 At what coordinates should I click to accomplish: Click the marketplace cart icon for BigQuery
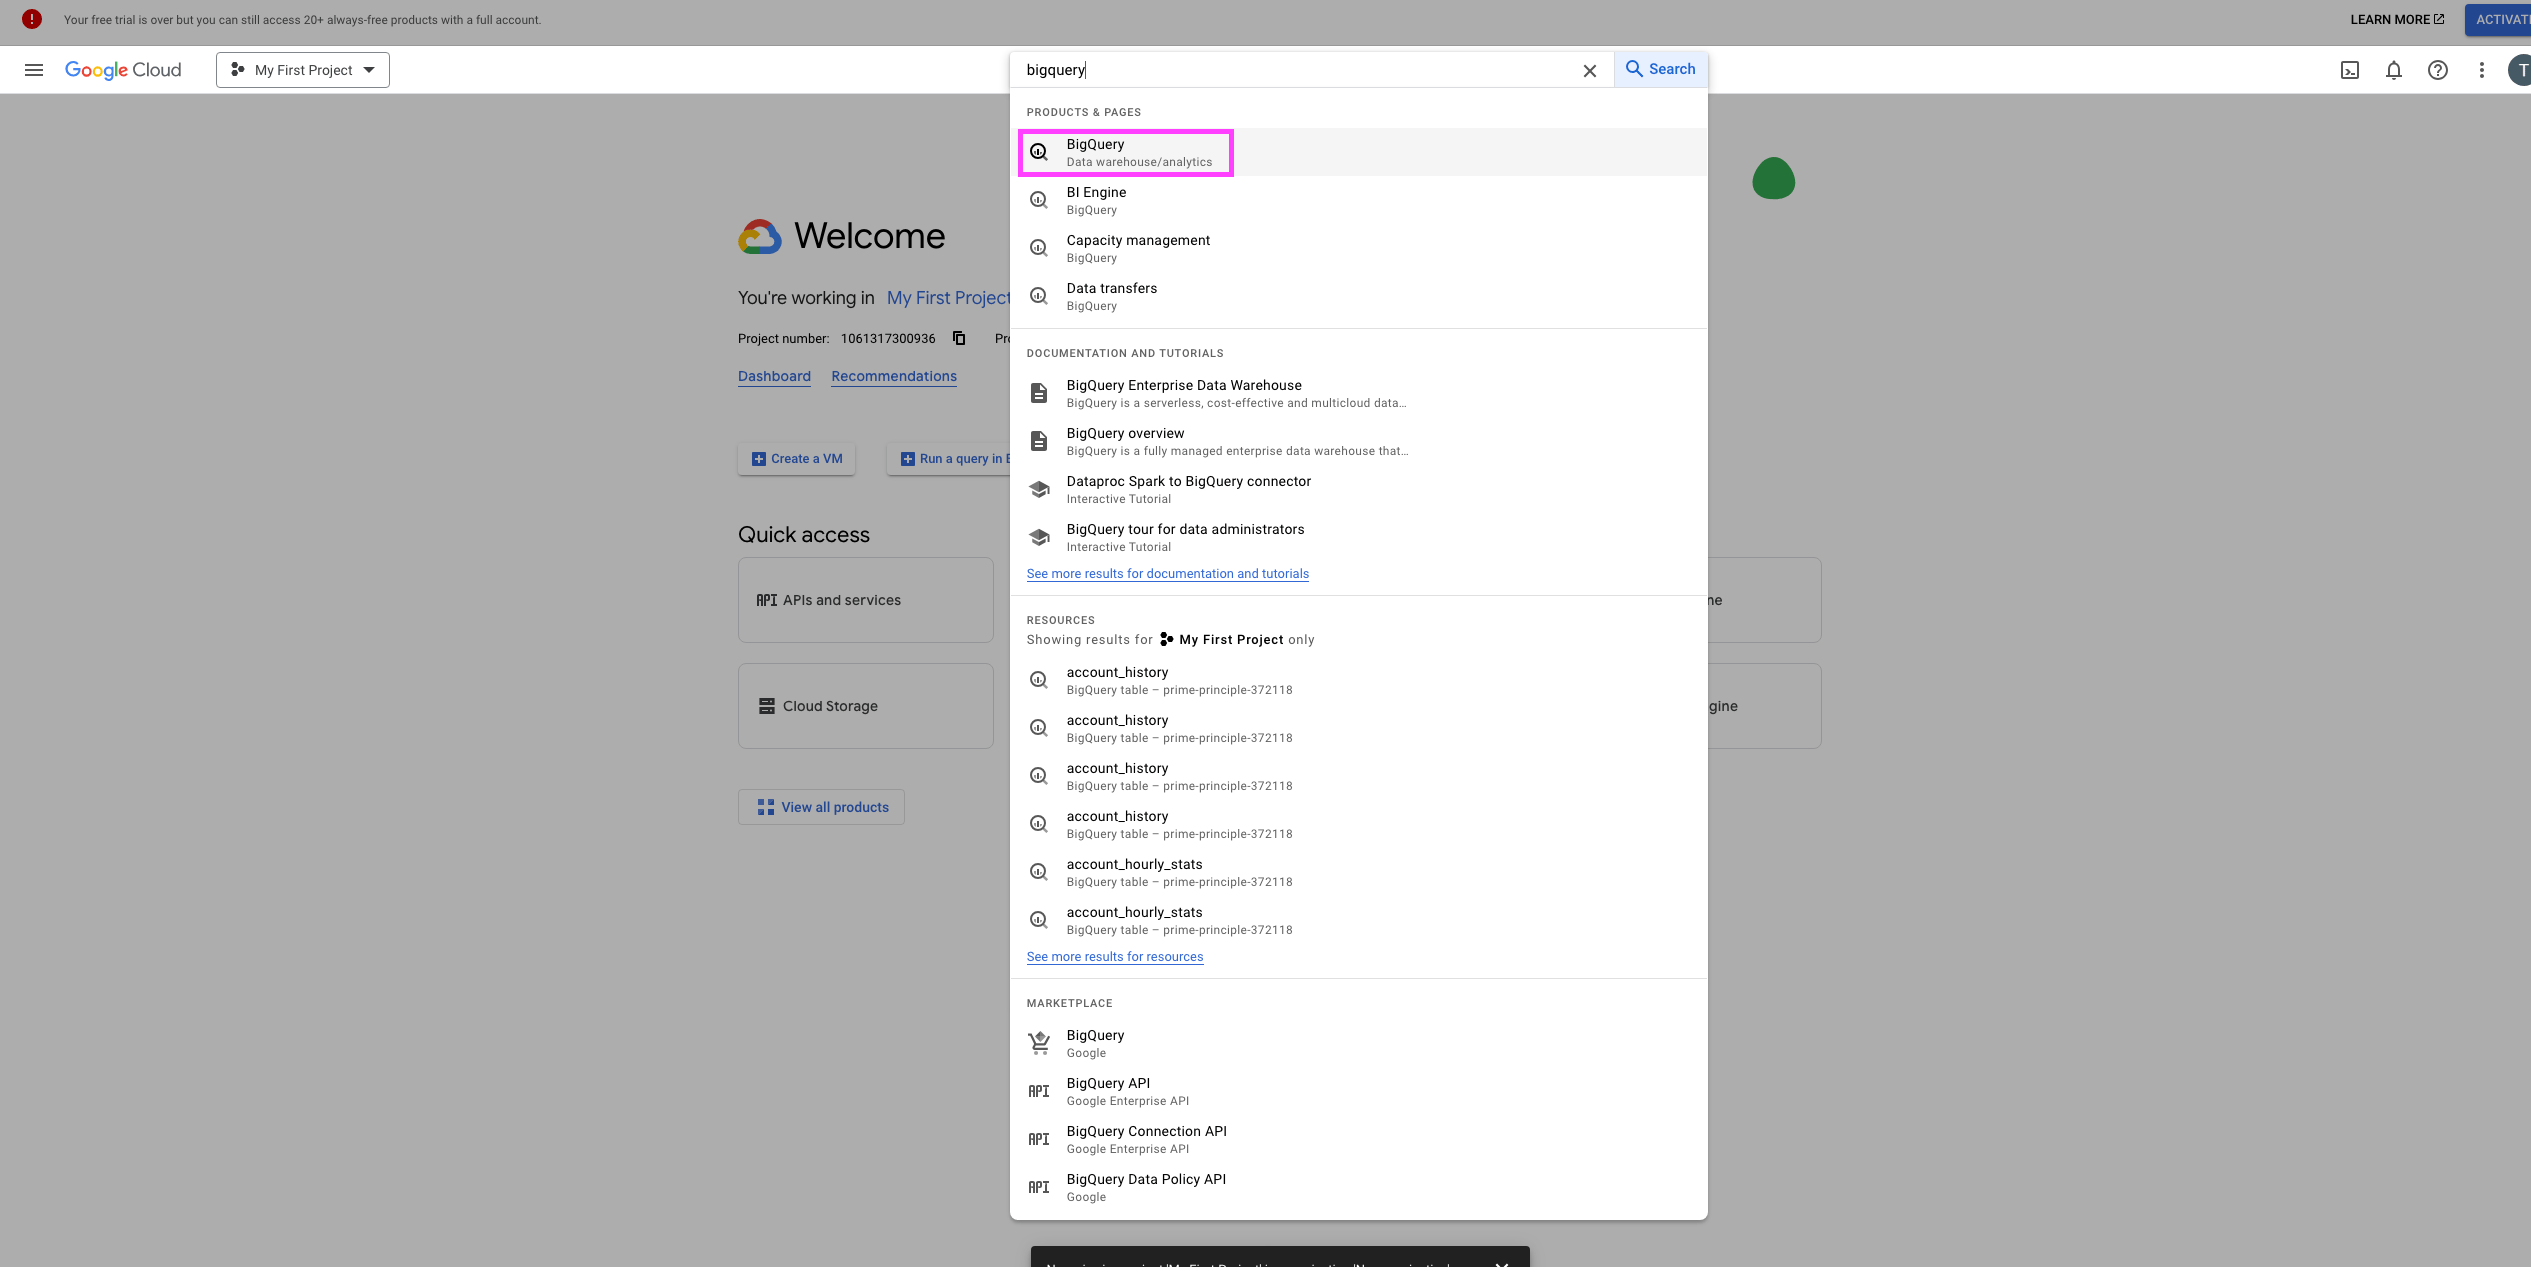(1039, 1043)
